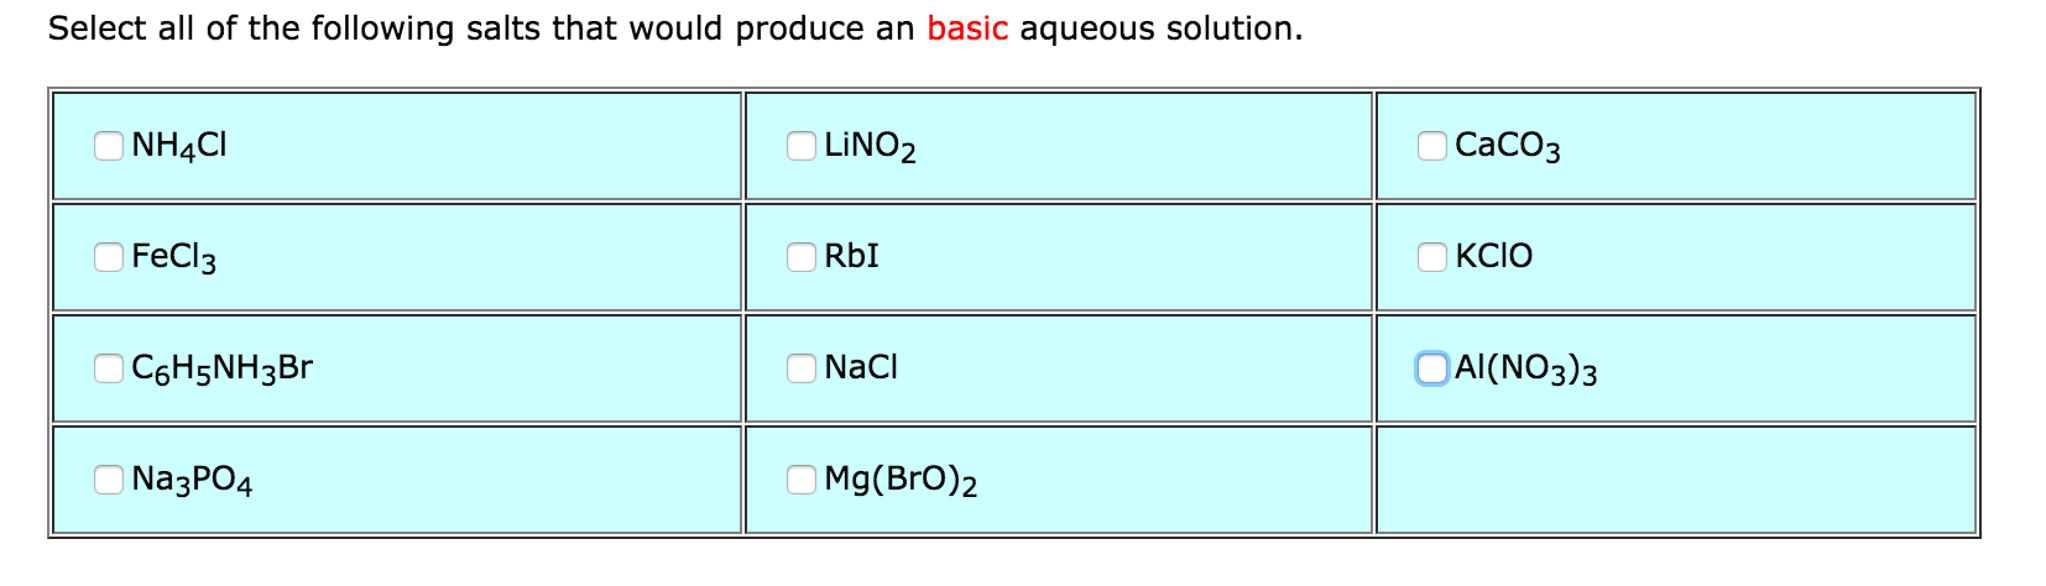Click the word basic in the question
2046x586 pixels.
point(966,27)
